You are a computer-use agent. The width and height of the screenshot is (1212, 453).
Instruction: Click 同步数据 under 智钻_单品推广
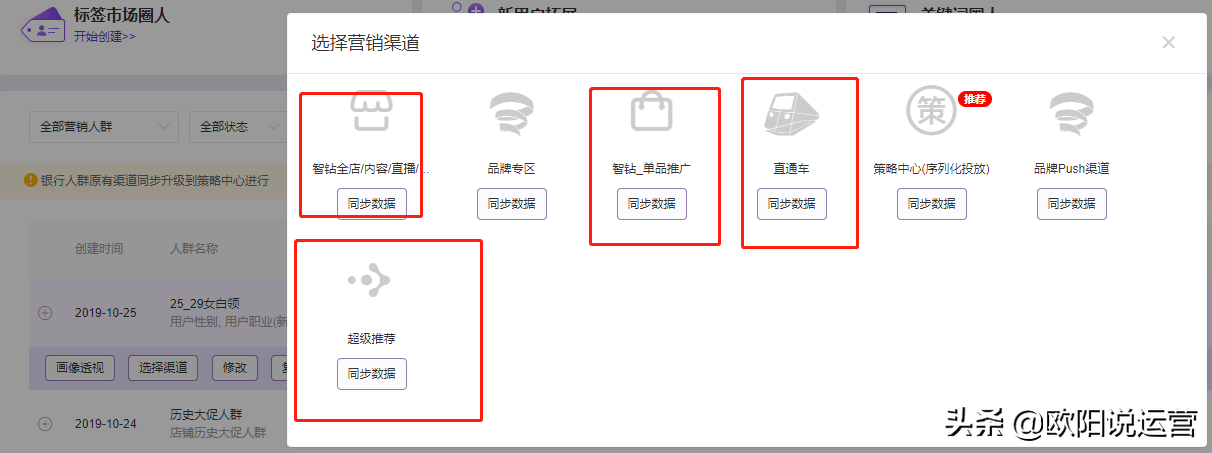[651, 204]
